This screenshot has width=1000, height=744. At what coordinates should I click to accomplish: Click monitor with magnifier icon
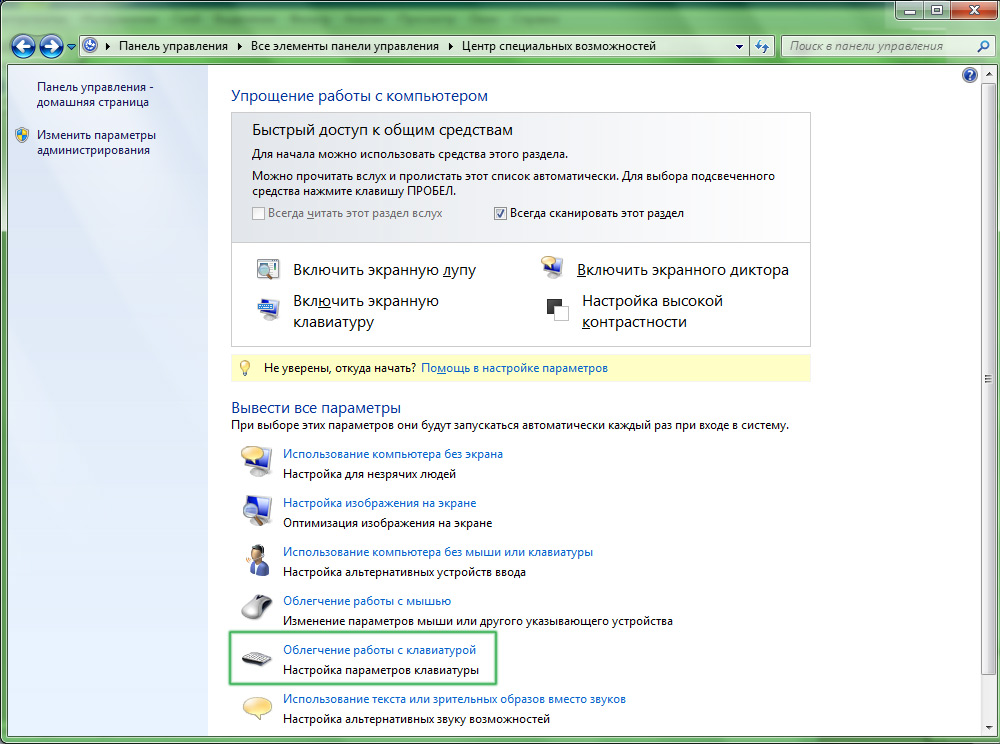(x=257, y=510)
